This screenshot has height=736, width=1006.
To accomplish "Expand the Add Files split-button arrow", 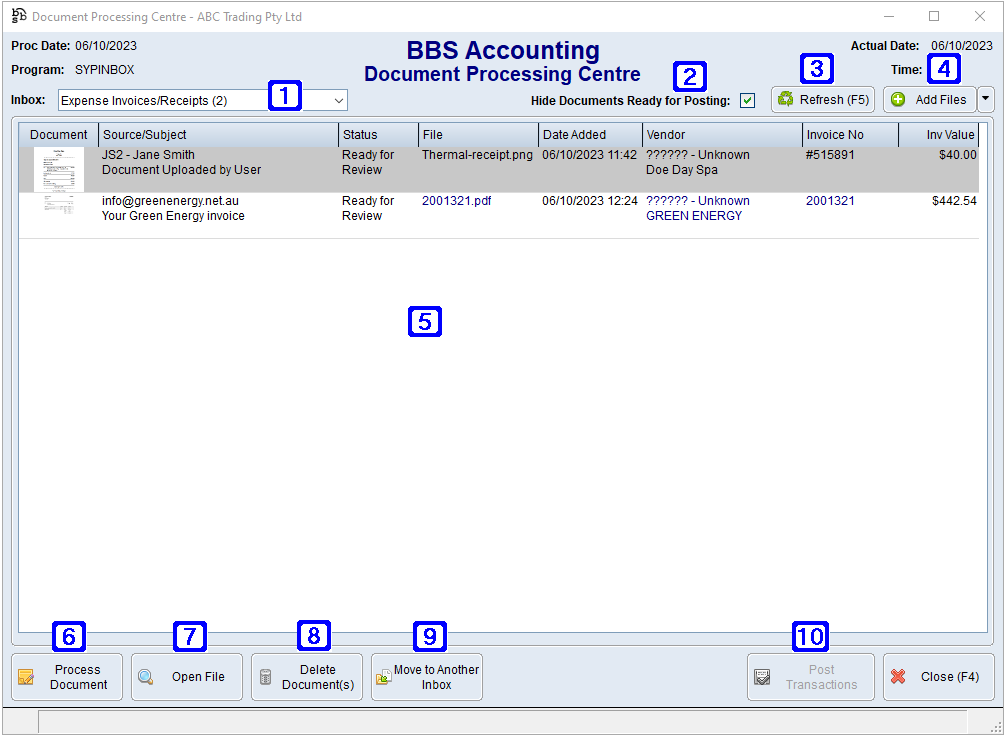I will (x=985, y=99).
